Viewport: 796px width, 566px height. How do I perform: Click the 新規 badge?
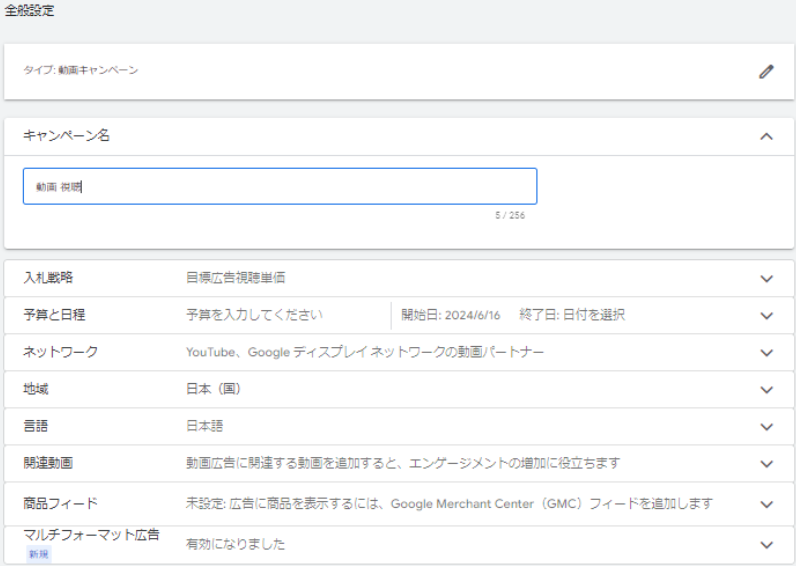tap(39, 554)
